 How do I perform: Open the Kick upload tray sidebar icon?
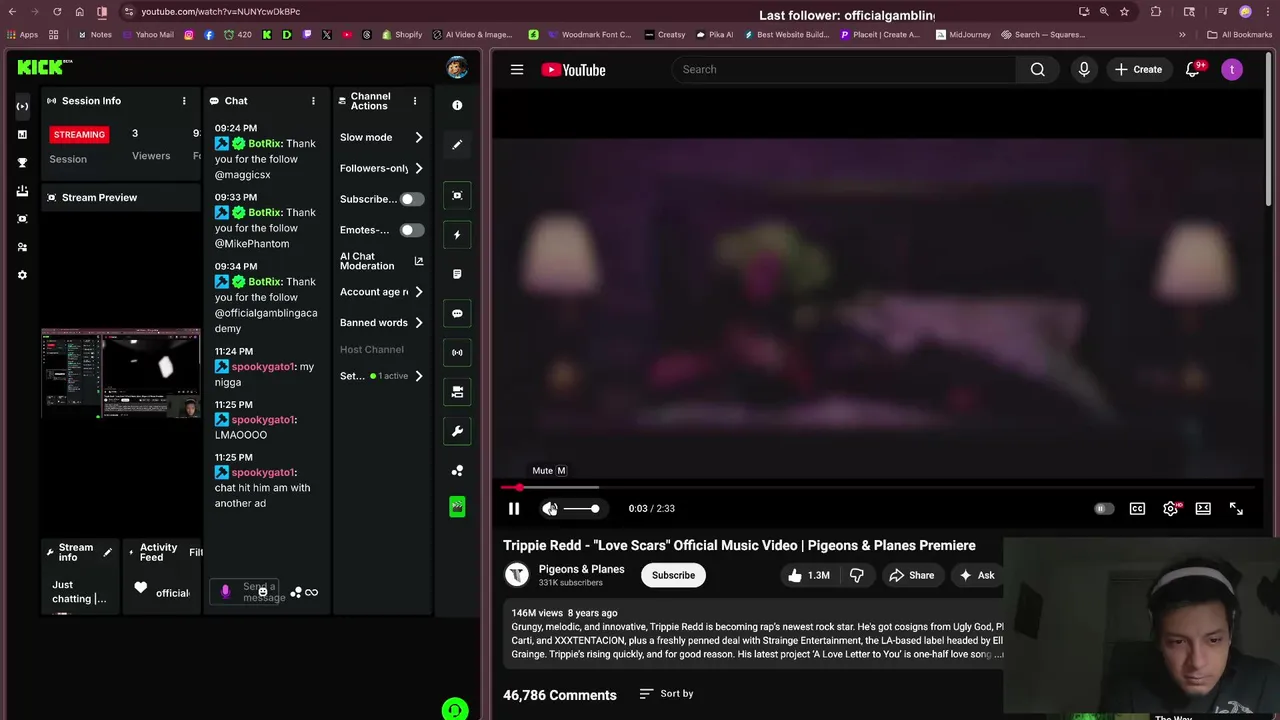point(22,190)
